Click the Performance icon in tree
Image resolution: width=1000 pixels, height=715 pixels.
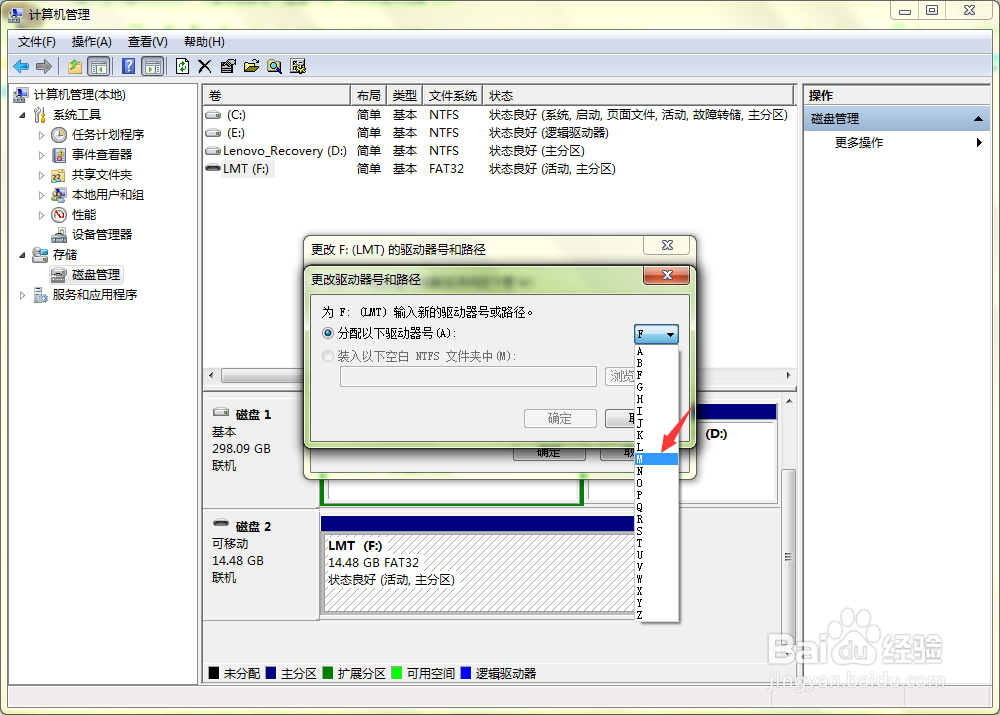pos(59,215)
